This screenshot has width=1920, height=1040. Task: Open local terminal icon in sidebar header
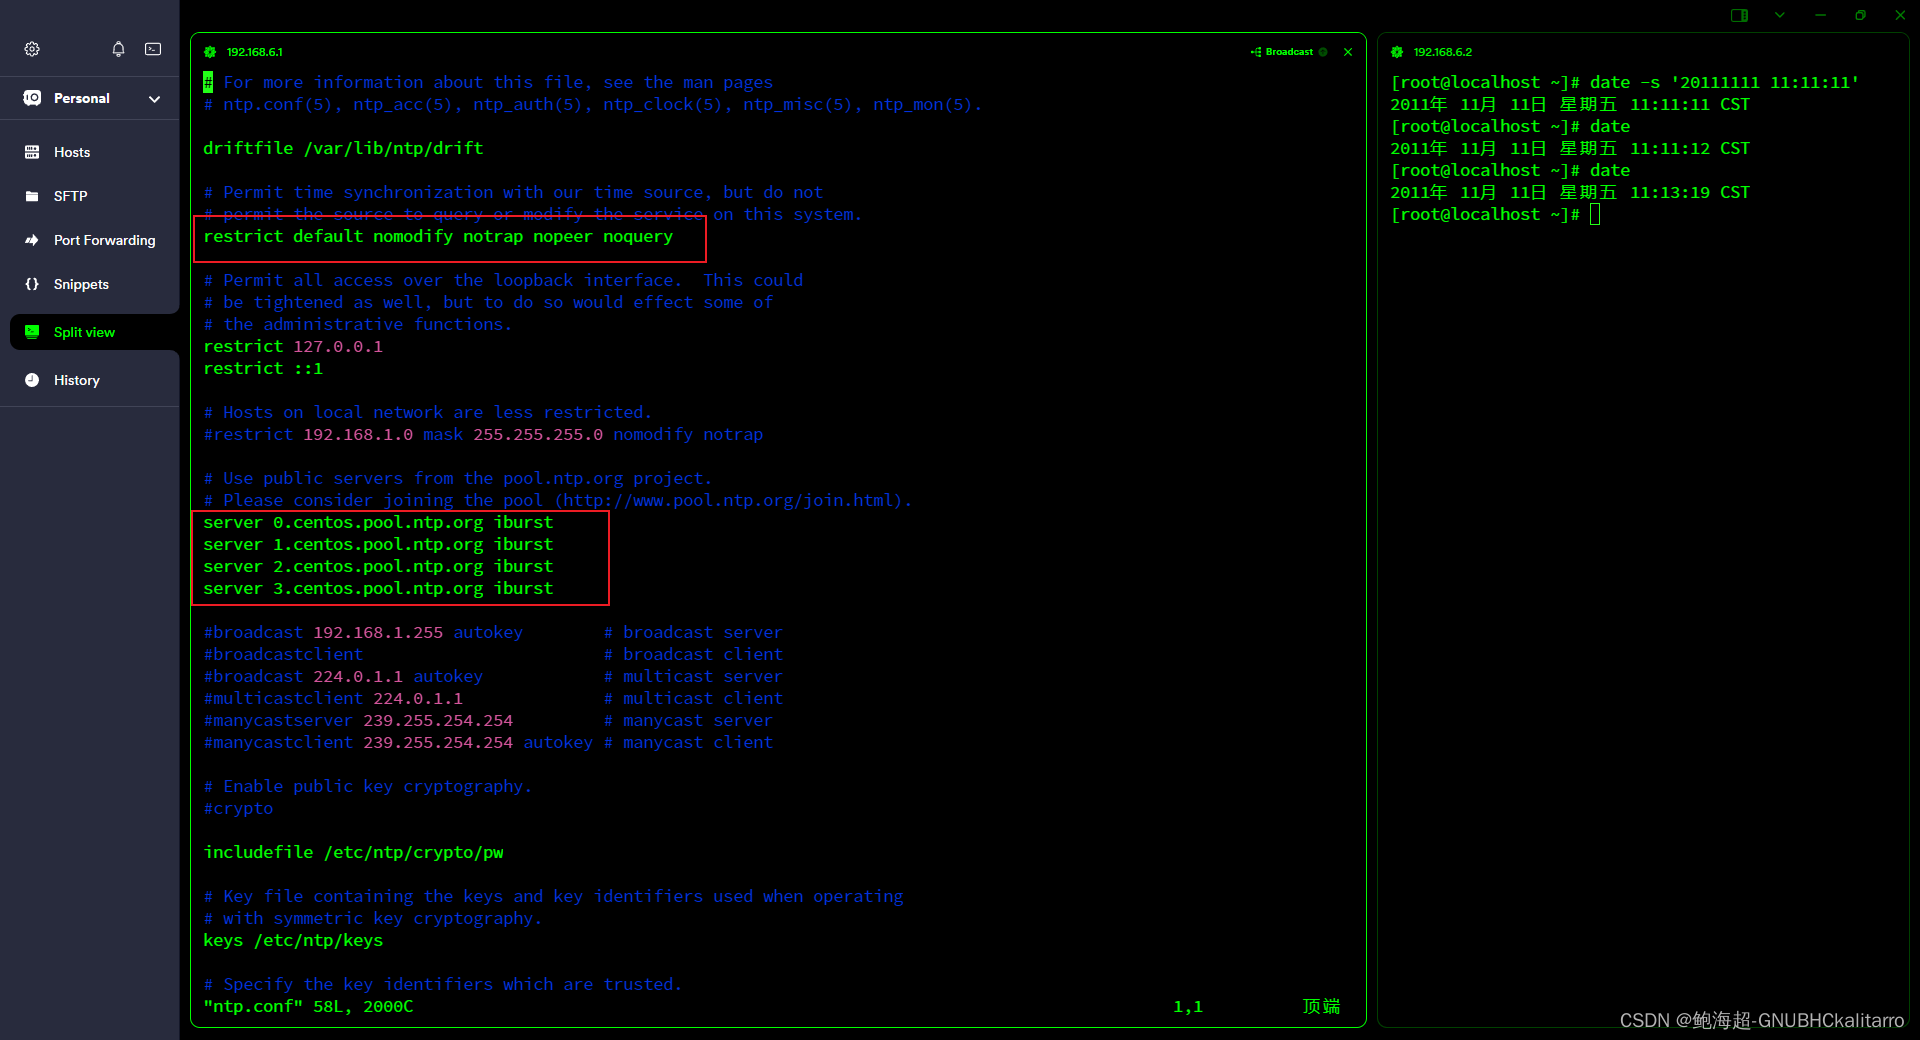[x=153, y=49]
